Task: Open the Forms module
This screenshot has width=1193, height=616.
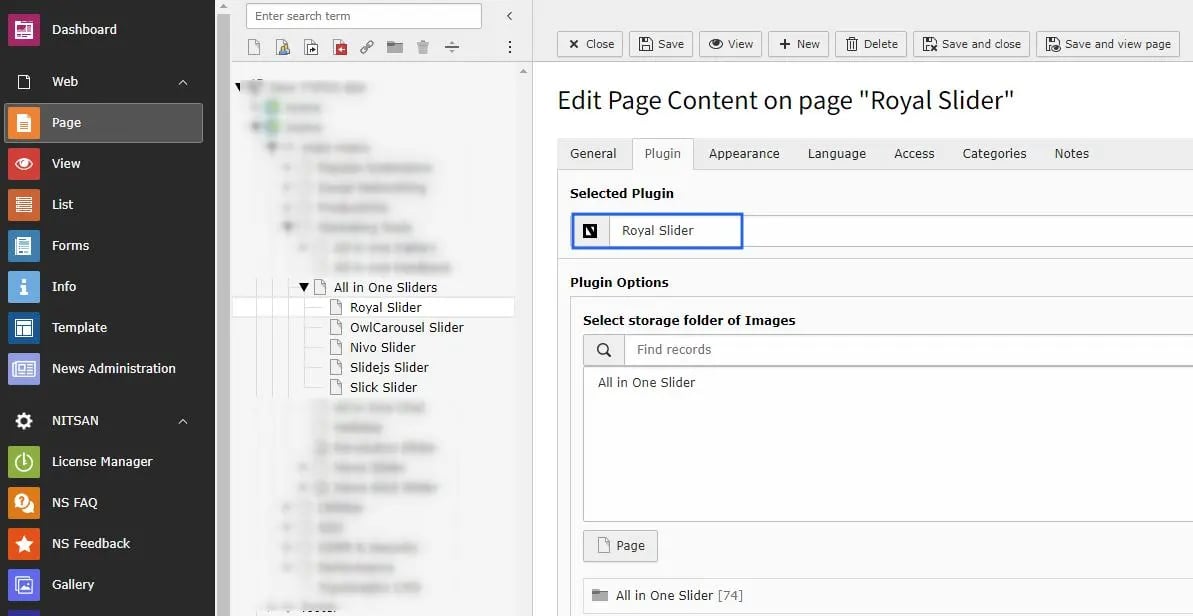Action: (x=103, y=246)
